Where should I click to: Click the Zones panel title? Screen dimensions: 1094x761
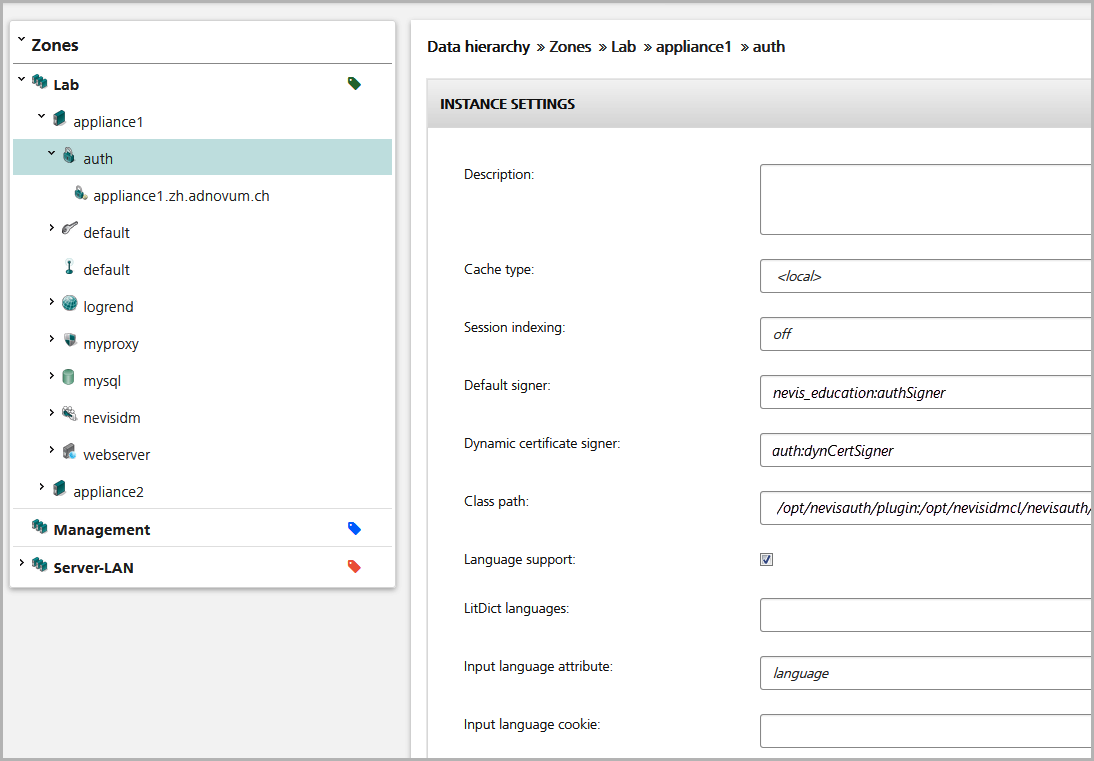(x=55, y=45)
